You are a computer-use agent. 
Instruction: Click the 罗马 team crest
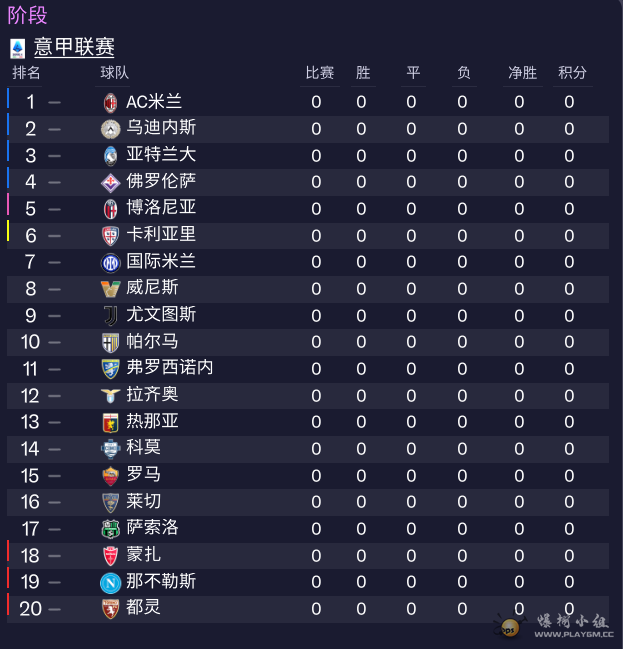(x=111, y=476)
